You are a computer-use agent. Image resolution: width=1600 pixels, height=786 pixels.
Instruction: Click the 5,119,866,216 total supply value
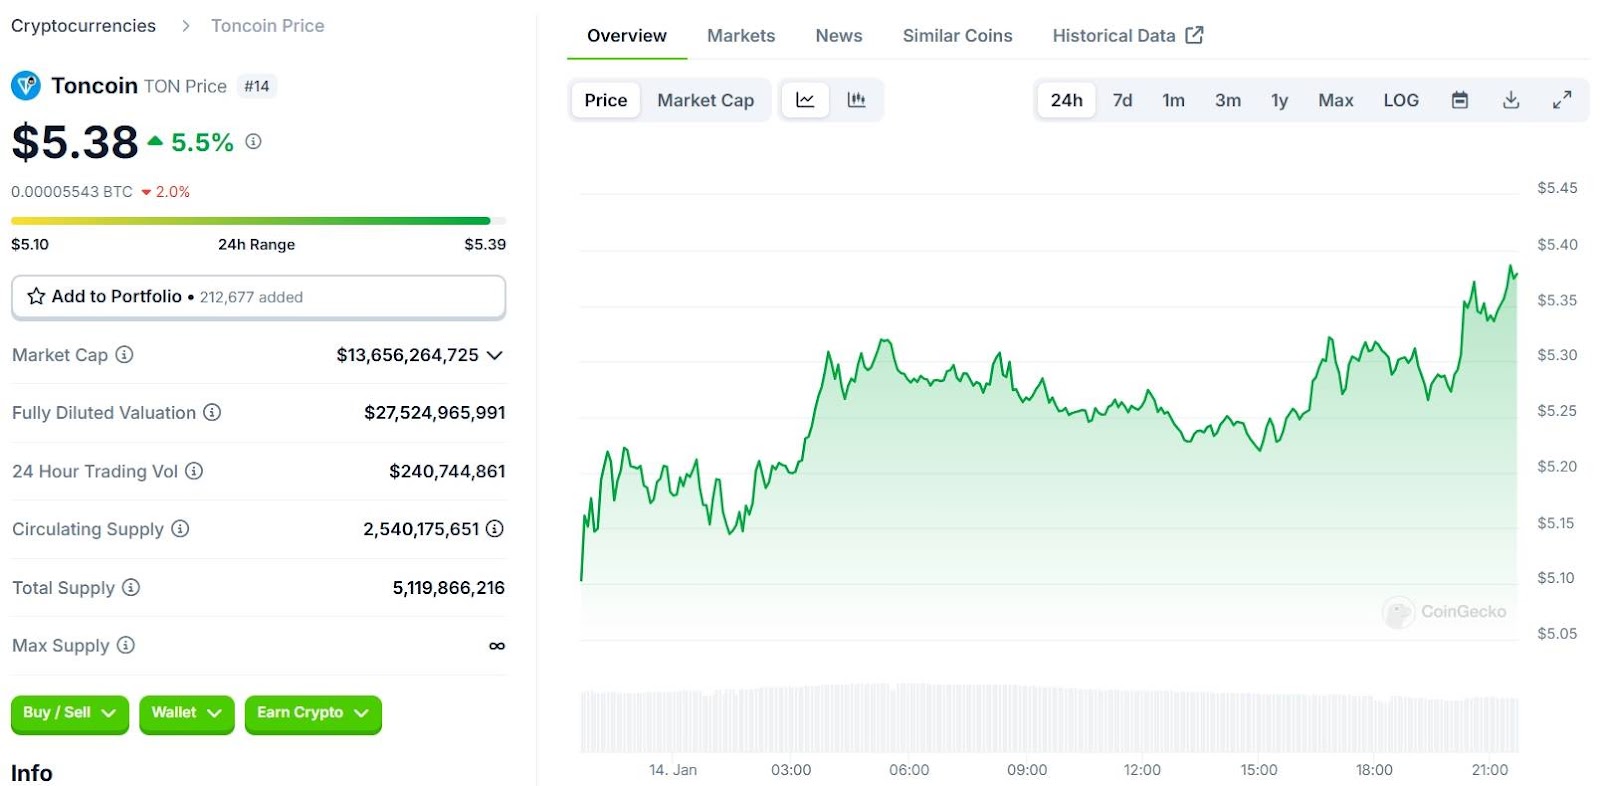click(449, 588)
